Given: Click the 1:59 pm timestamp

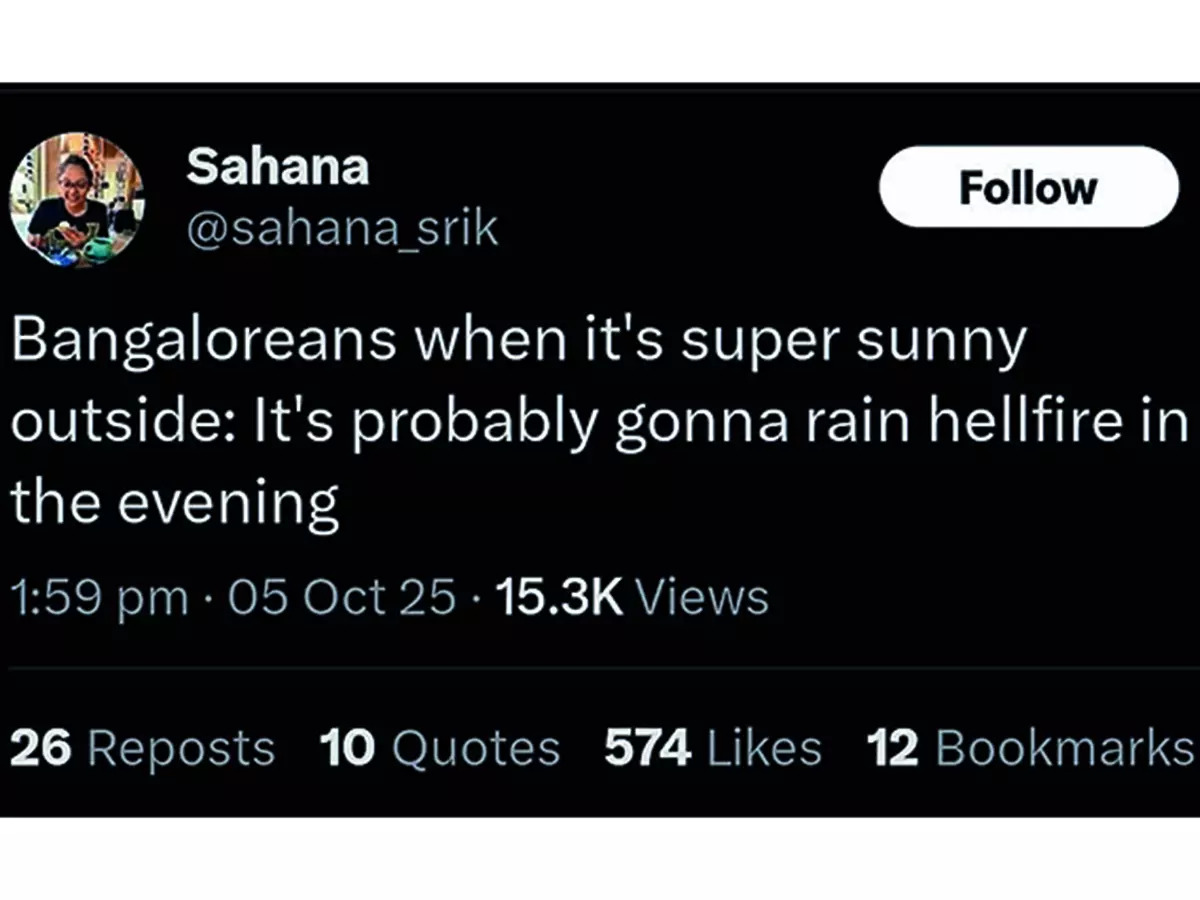Looking at the screenshot, I should pos(99,597).
